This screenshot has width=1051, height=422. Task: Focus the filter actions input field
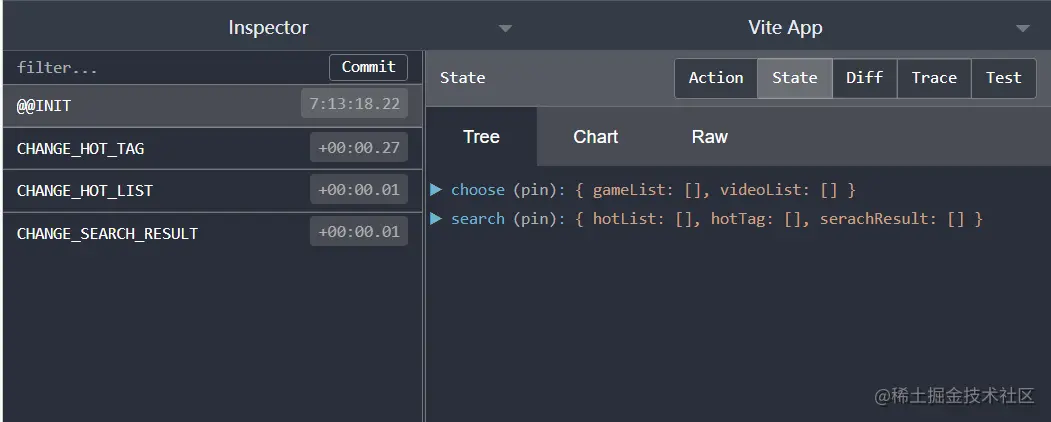tap(165, 68)
